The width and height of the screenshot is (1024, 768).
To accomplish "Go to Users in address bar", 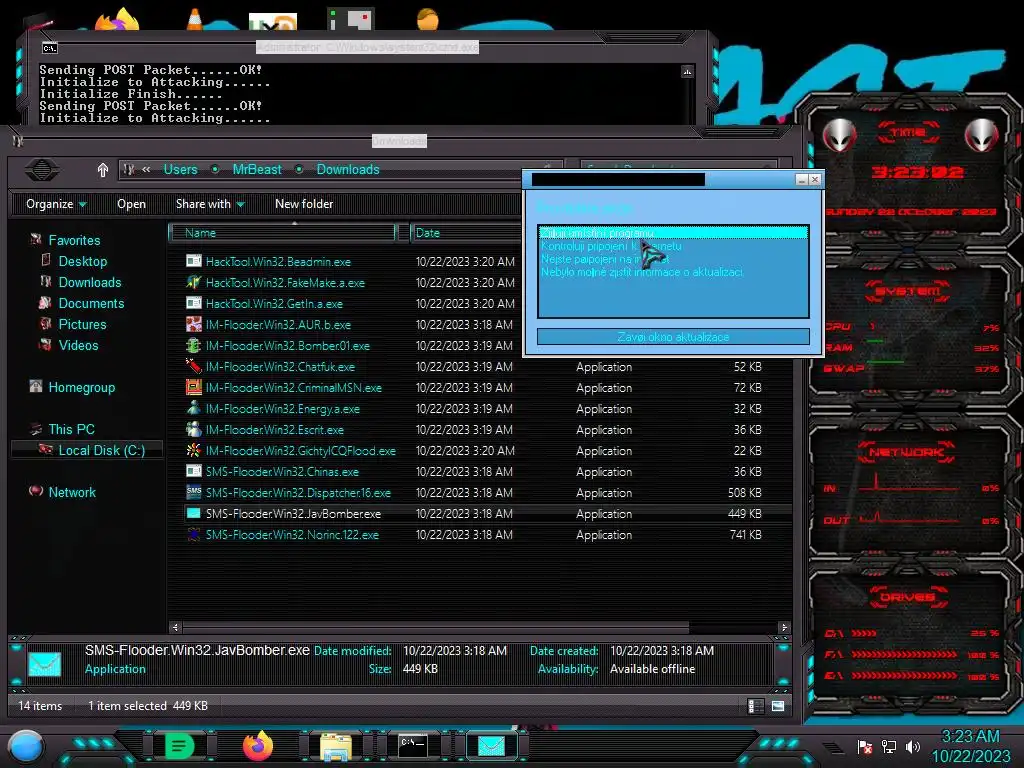I will pyautogui.click(x=180, y=169).
